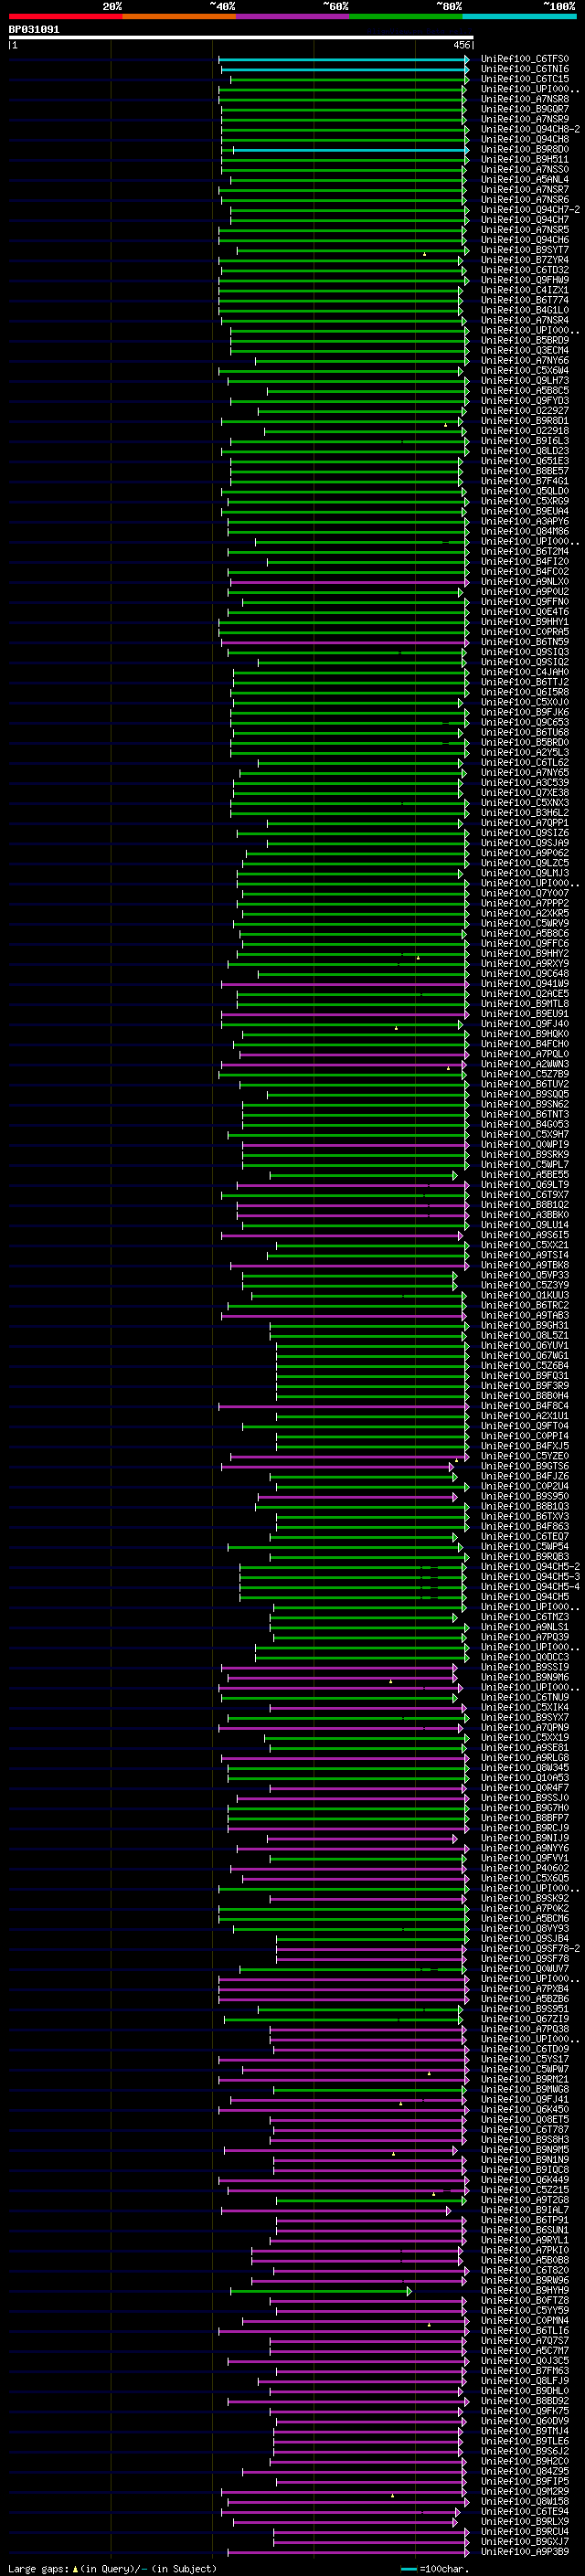585x2576 pixels.
Task: Click hit label UniRef100_Q84Z95
Action: (x=525, y=2471)
